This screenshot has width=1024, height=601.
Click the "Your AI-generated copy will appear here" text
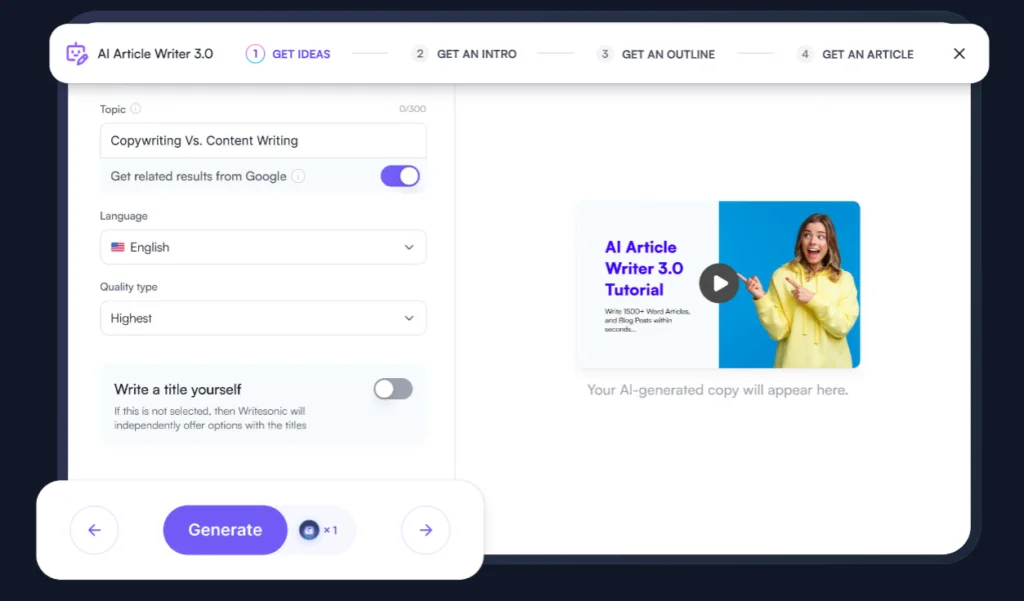[x=718, y=390]
